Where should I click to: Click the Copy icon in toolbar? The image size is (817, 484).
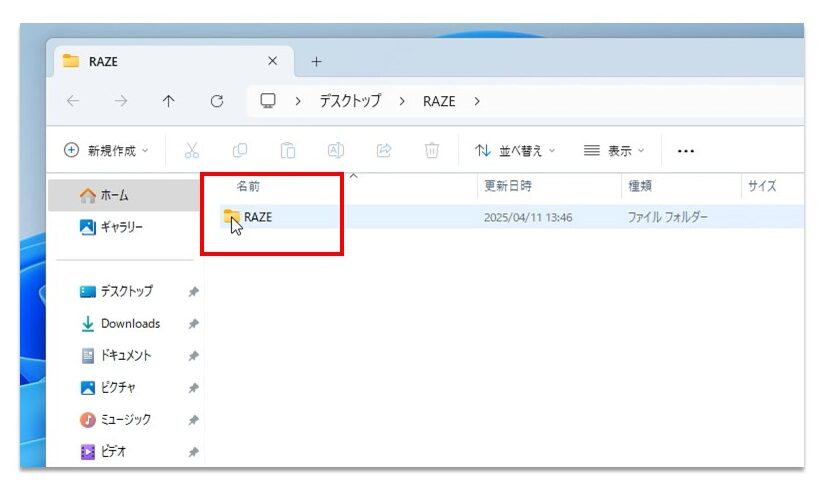click(x=240, y=150)
